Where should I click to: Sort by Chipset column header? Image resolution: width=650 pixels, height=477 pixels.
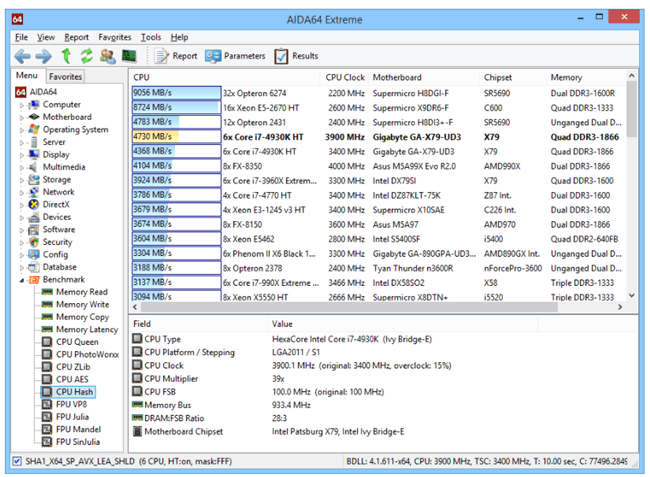coord(513,77)
